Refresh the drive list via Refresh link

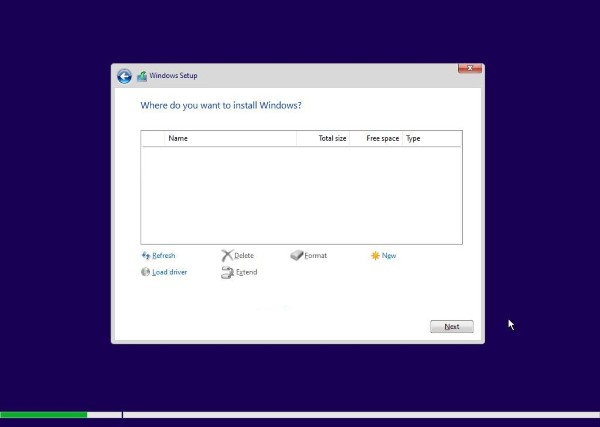click(164, 255)
